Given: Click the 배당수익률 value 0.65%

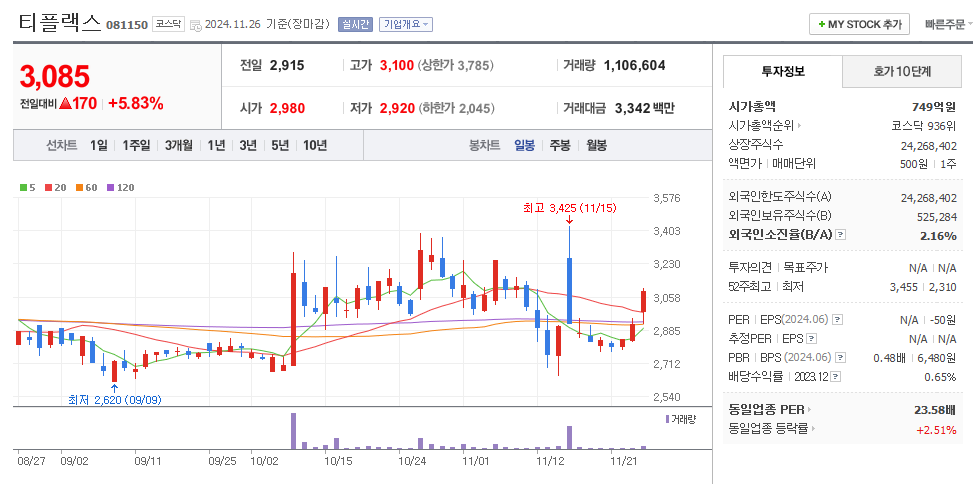Looking at the screenshot, I should coord(940,377).
